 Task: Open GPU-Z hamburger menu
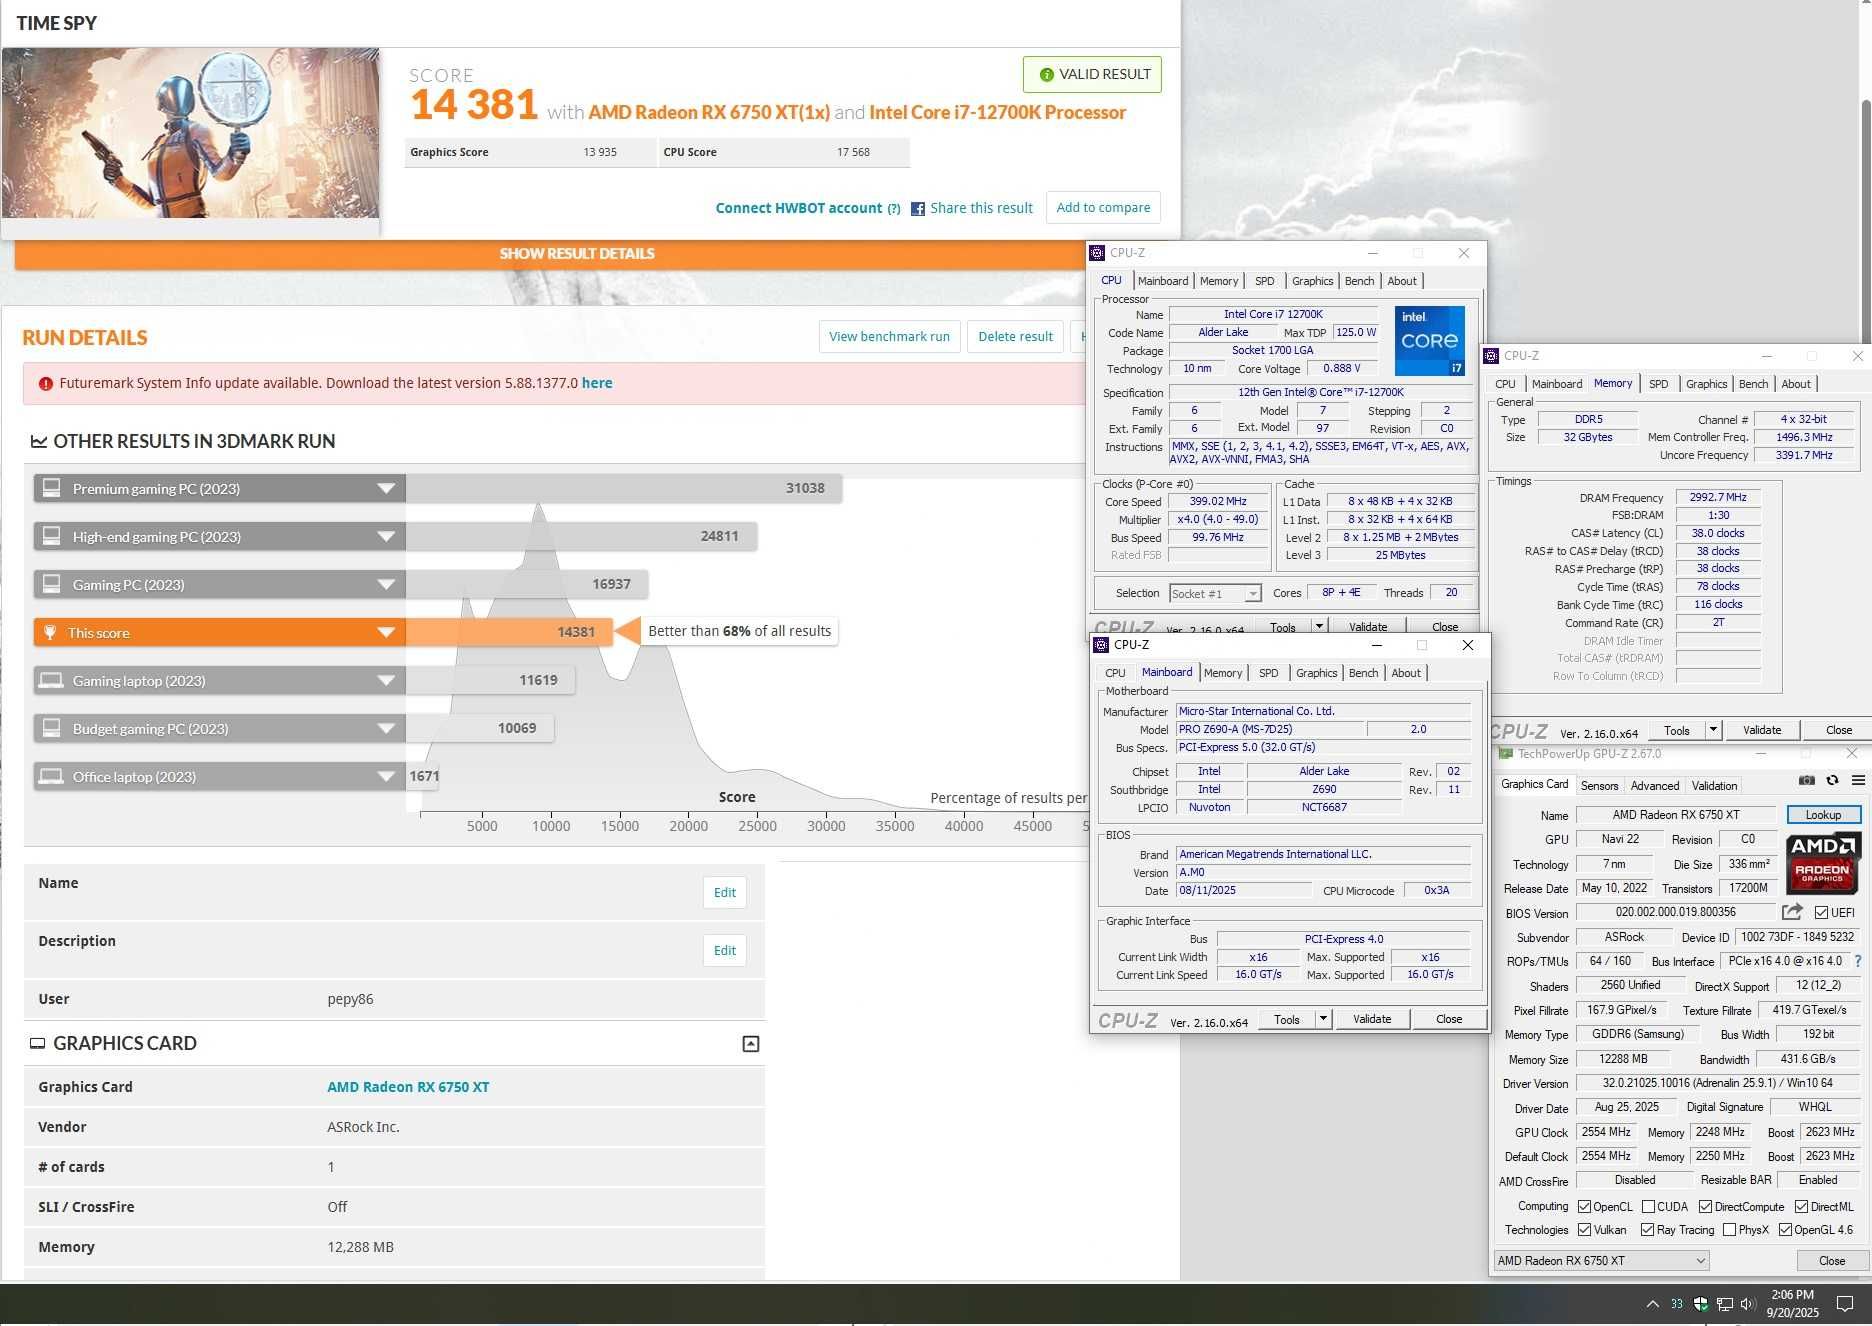point(1858,780)
